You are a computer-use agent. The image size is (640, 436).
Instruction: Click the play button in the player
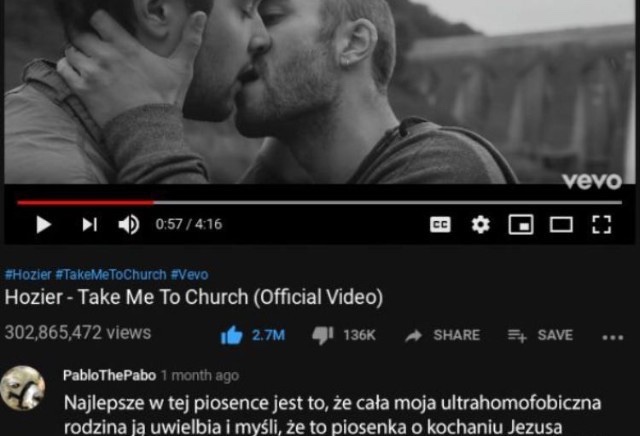click(44, 225)
